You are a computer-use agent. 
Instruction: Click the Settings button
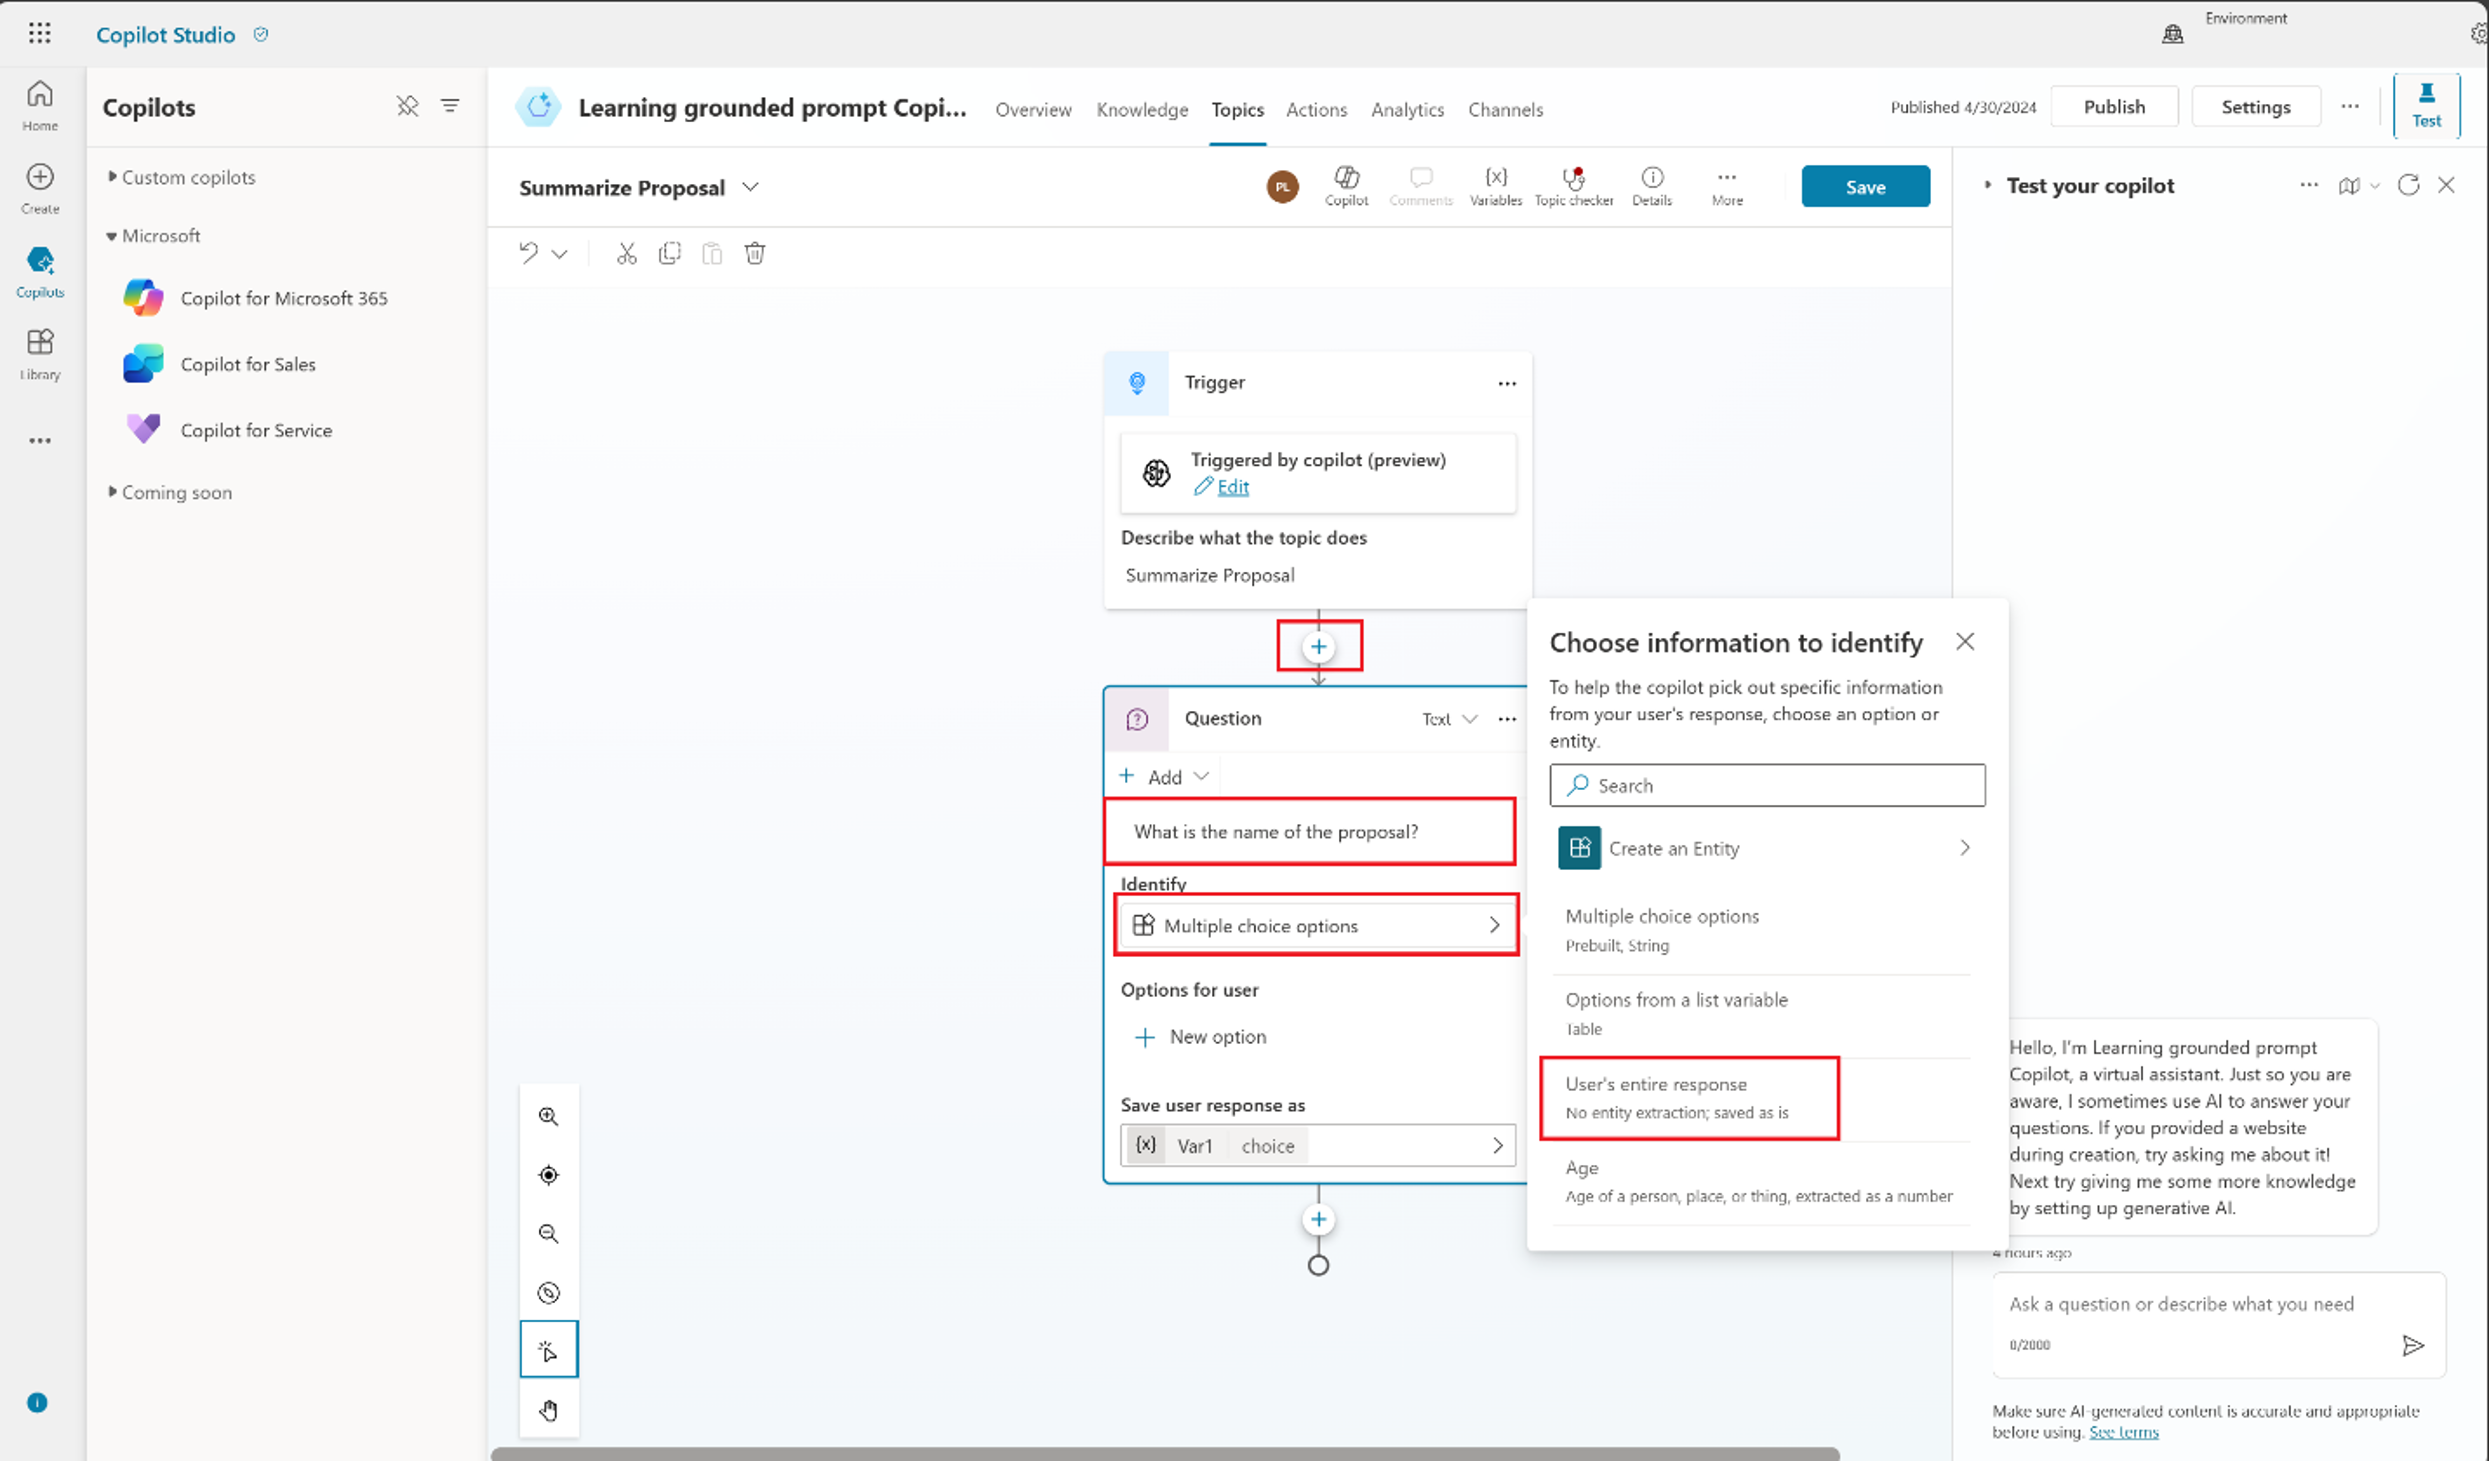(x=2255, y=106)
